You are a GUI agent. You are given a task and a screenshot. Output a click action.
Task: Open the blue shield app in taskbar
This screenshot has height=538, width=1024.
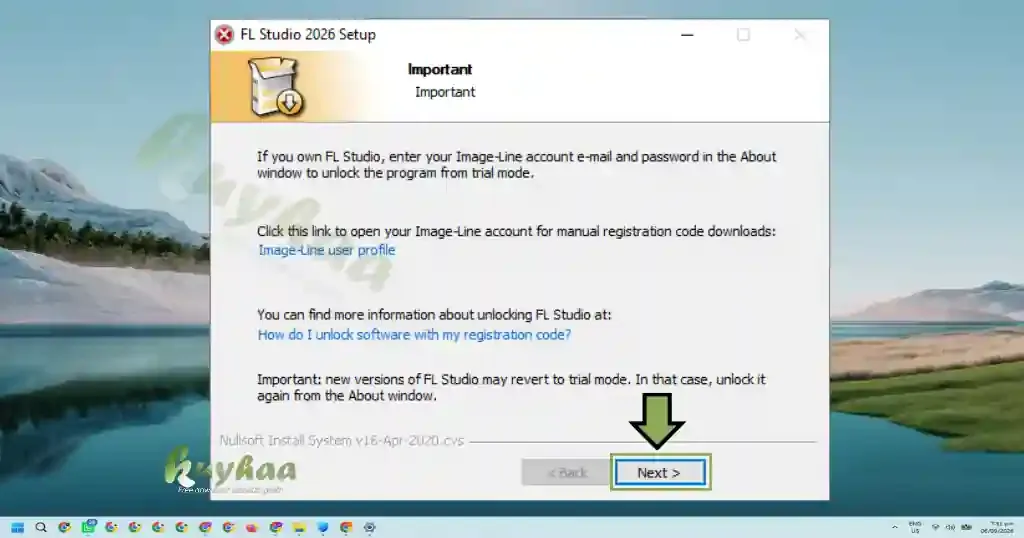tap(323, 528)
